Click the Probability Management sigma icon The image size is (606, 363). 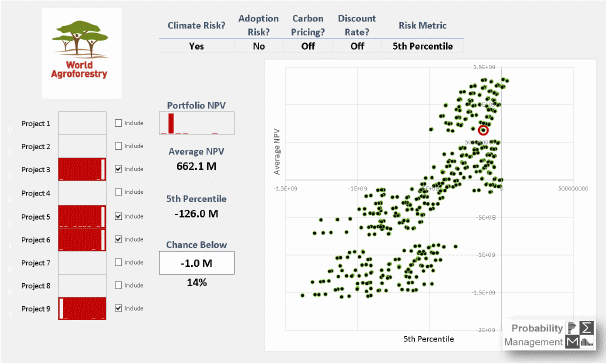pyautogui.click(x=586, y=328)
